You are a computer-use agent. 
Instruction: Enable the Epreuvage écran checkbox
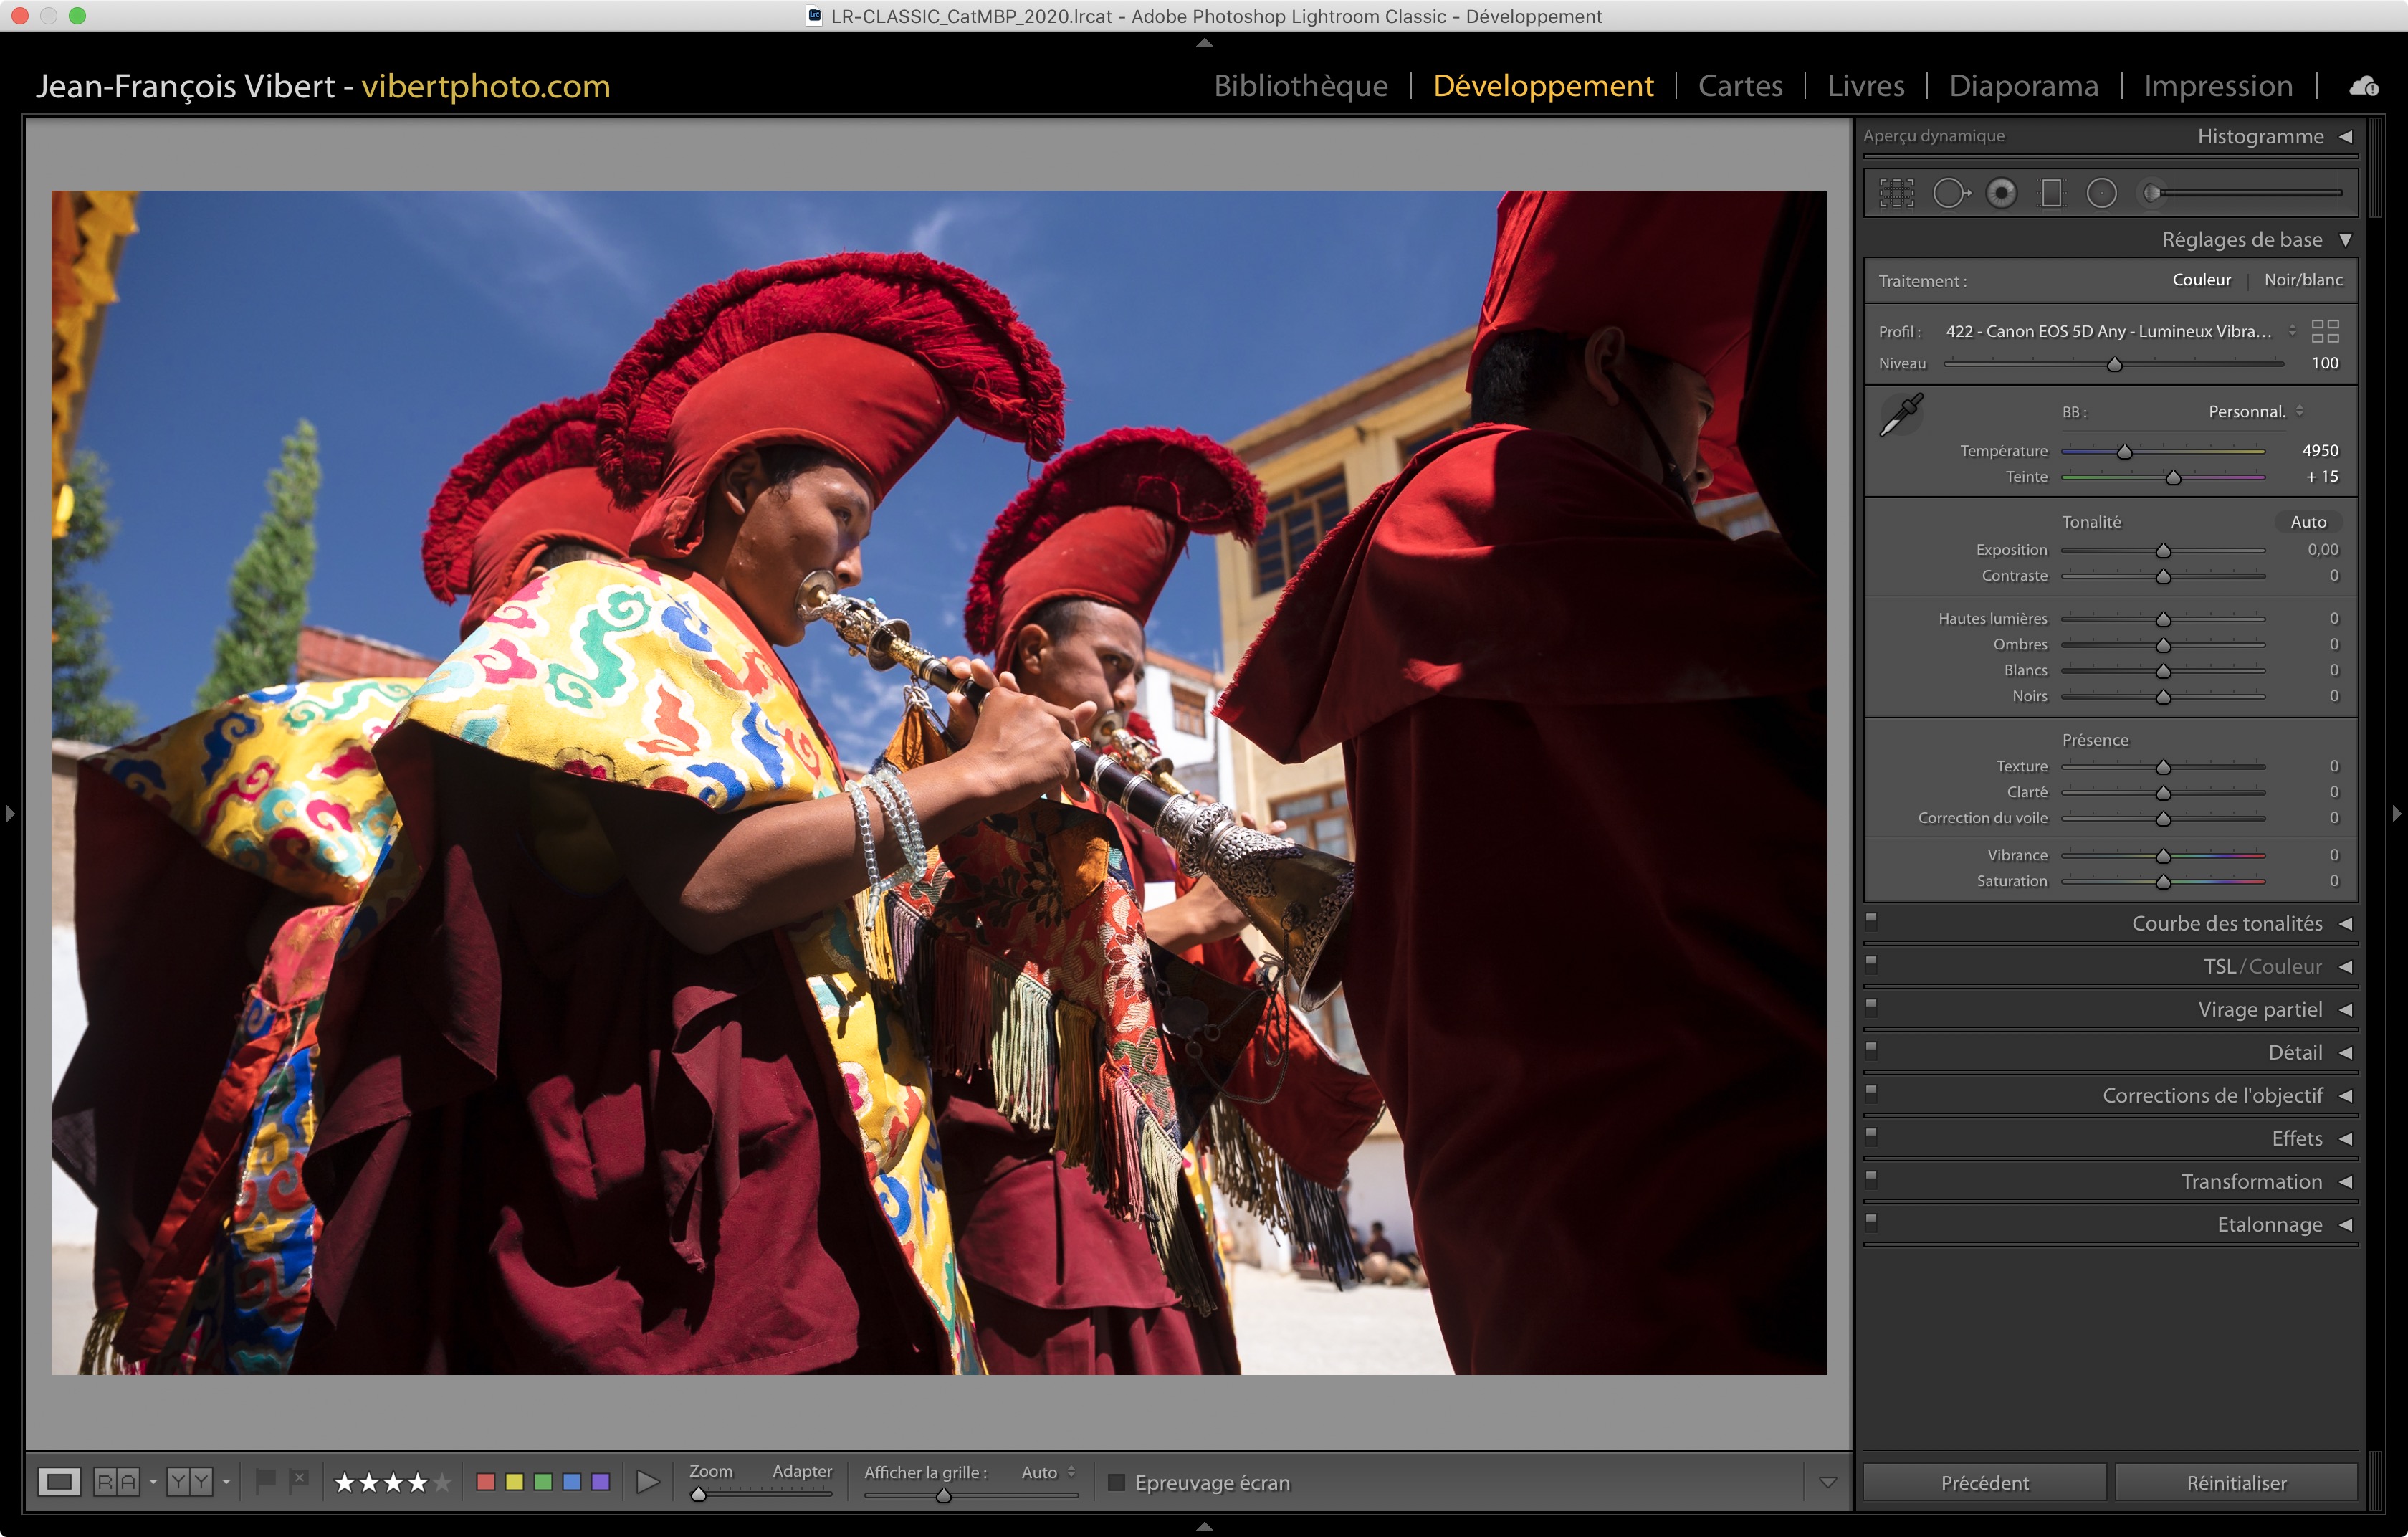click(1117, 1482)
